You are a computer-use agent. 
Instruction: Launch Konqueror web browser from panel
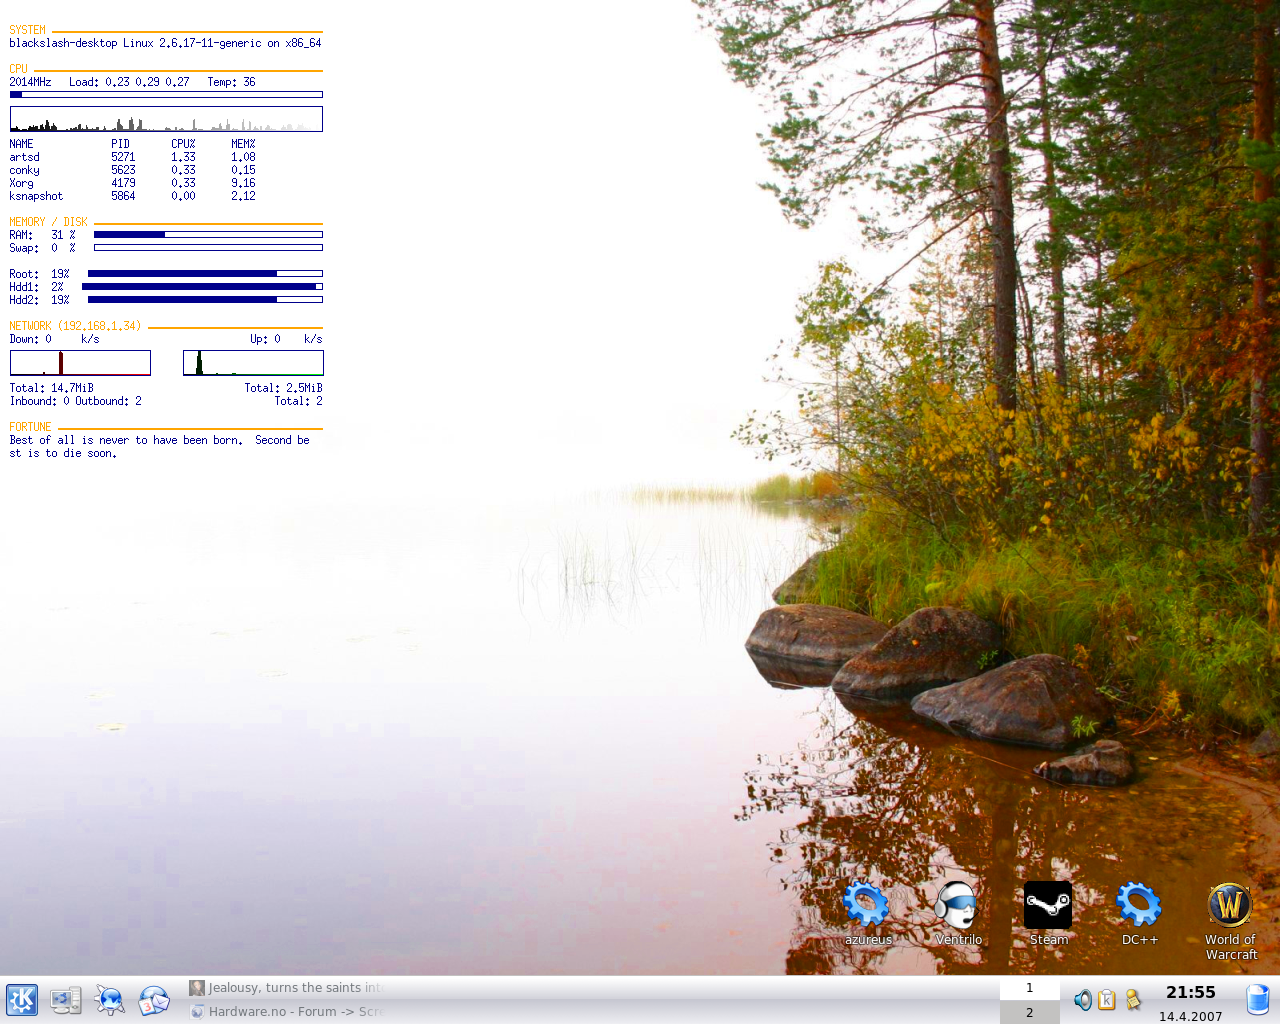(110, 1000)
